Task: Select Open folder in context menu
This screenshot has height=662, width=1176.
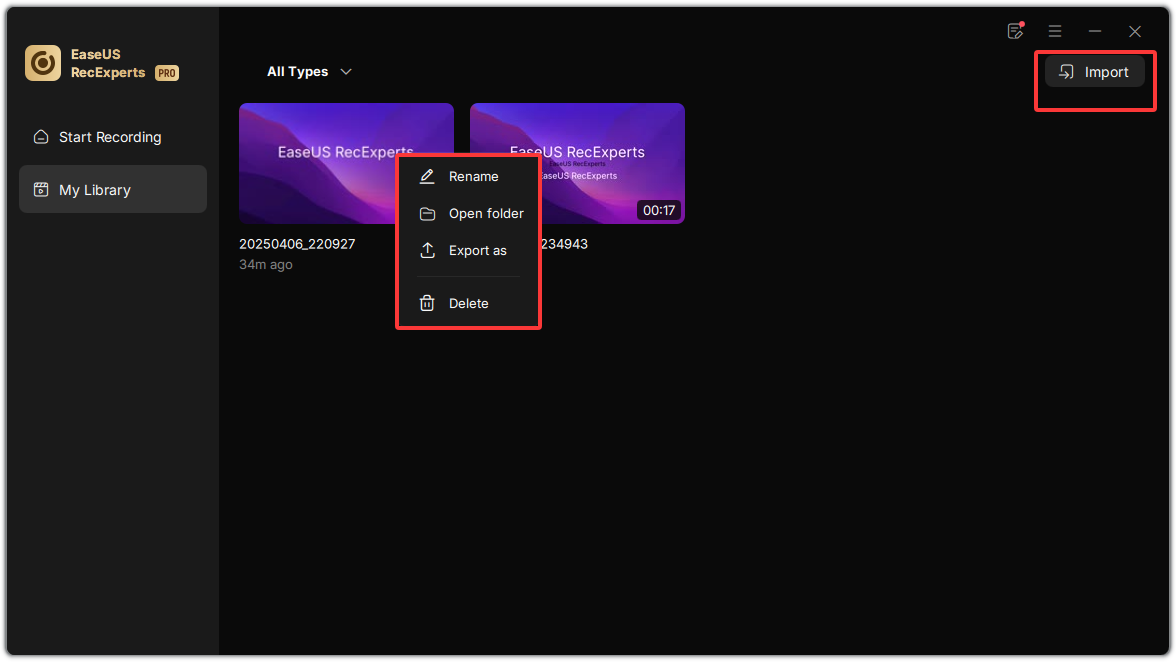Action: pos(469,214)
